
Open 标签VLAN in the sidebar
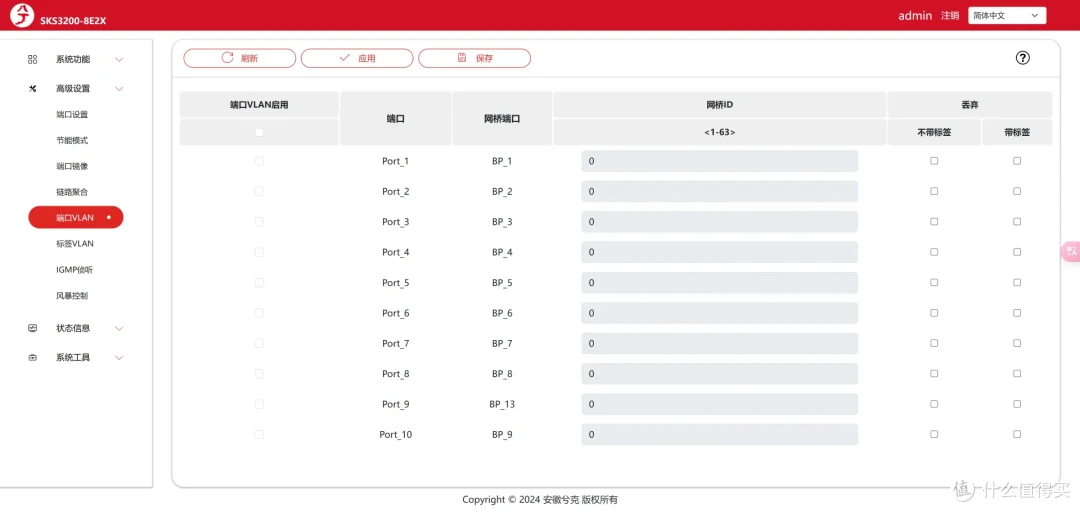[74, 243]
